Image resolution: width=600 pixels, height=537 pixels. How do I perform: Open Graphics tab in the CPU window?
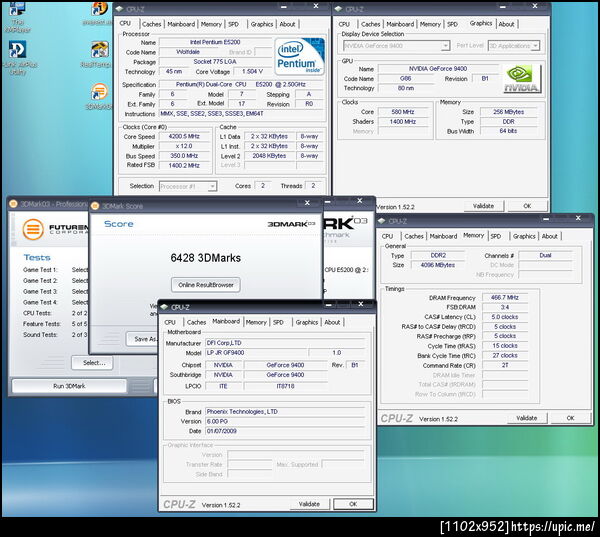pos(262,24)
